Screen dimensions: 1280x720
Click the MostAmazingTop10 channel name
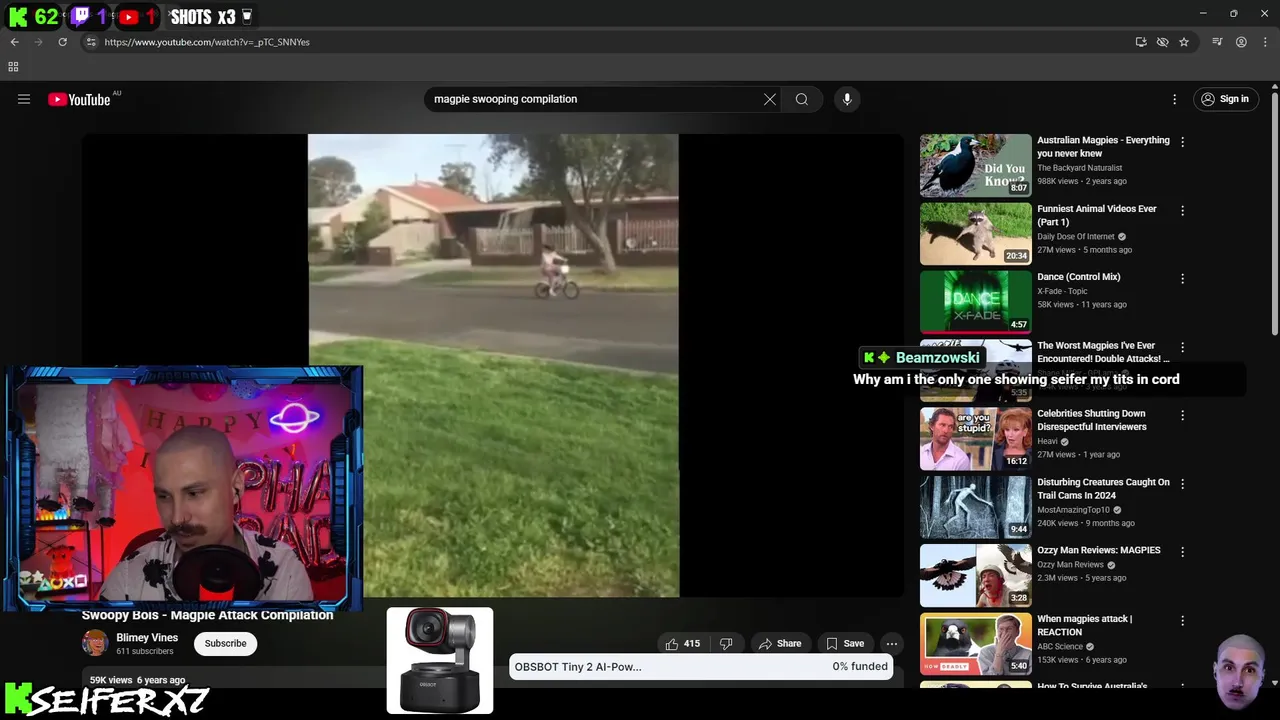pos(1074,510)
